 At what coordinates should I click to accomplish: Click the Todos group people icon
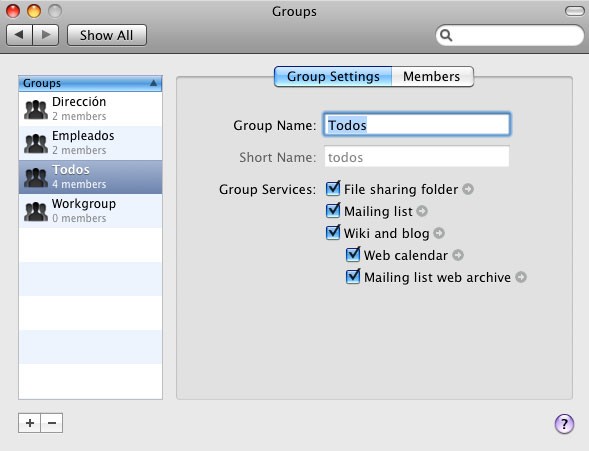(x=36, y=177)
